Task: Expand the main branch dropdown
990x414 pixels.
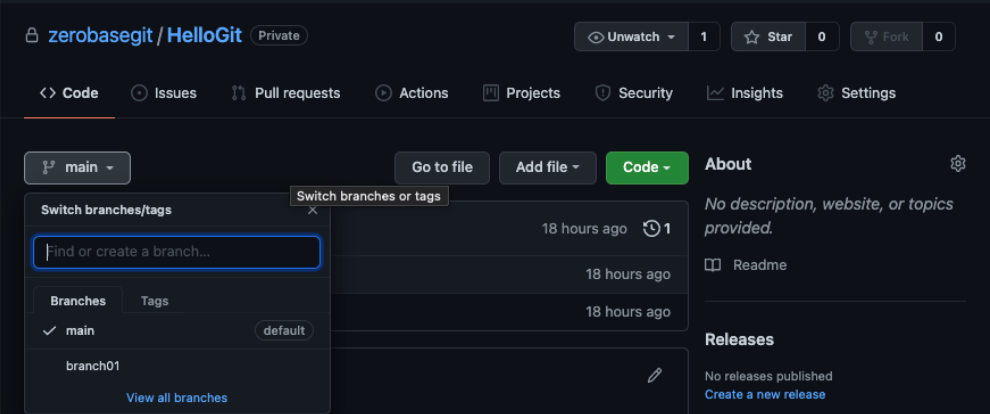Action: (x=77, y=168)
